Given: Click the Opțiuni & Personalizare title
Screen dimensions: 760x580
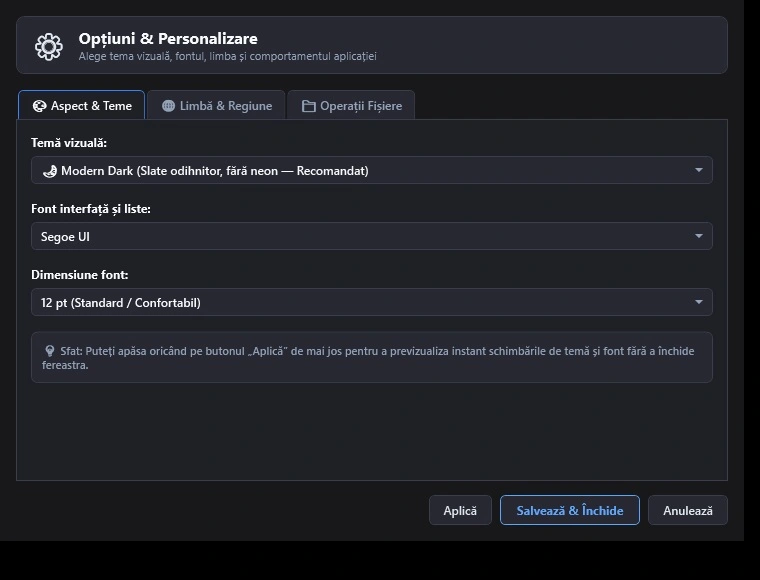Looking at the screenshot, I should point(168,39).
